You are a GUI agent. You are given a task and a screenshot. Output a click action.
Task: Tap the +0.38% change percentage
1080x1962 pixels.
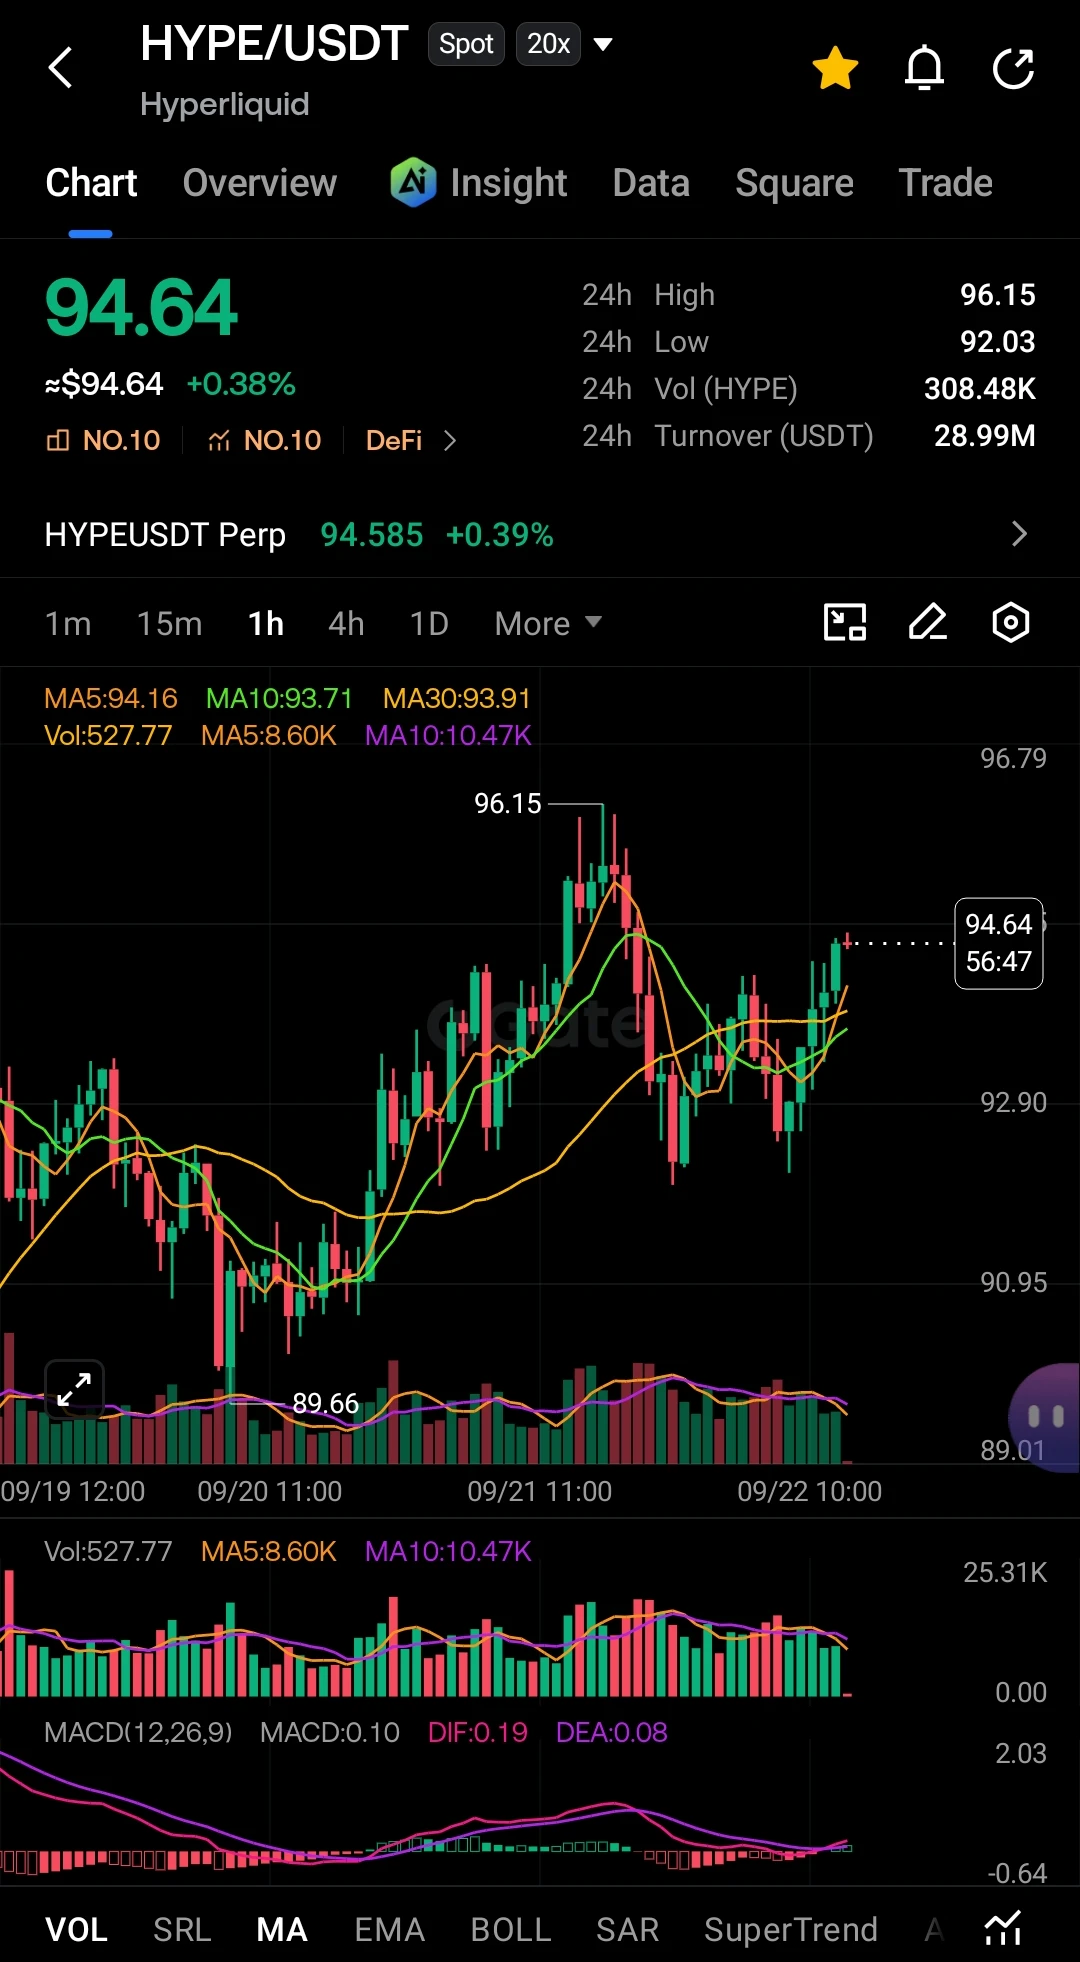241,384
